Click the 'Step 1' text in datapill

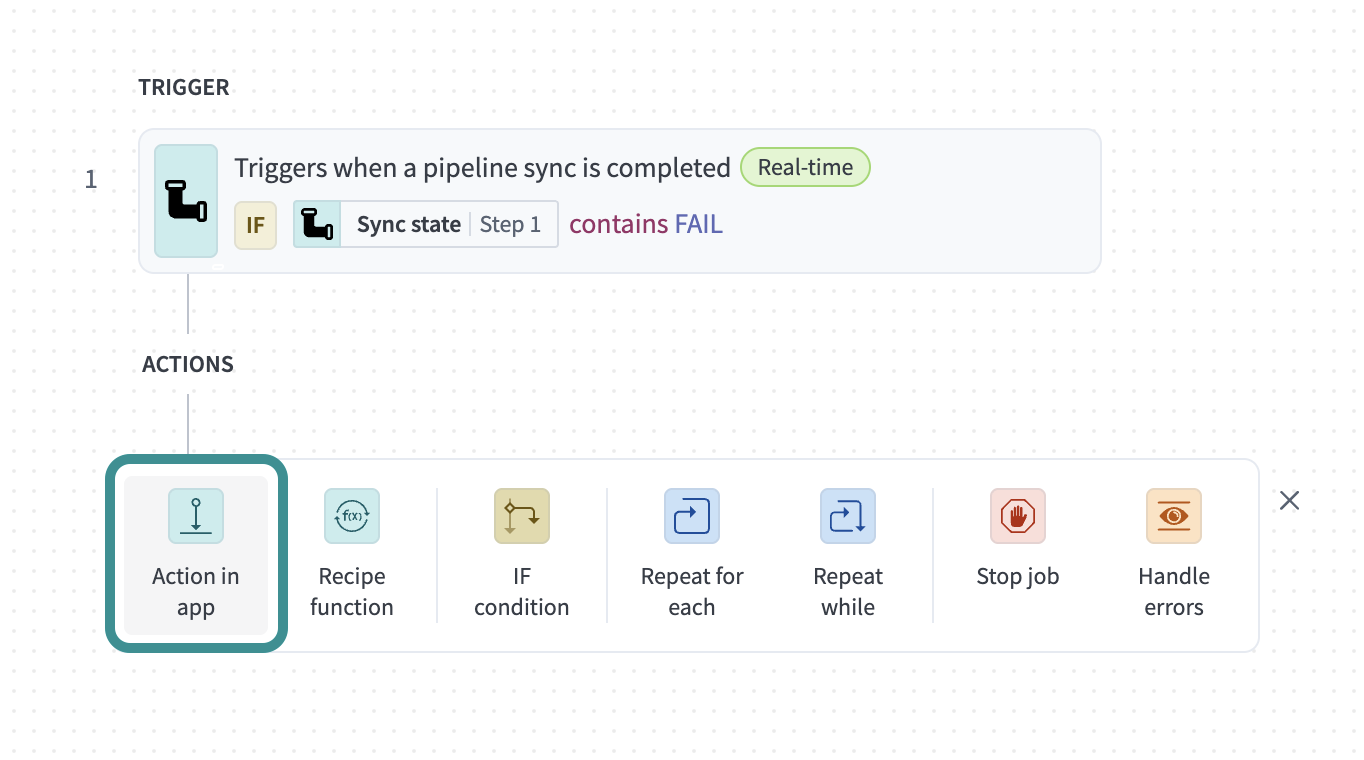[510, 225]
